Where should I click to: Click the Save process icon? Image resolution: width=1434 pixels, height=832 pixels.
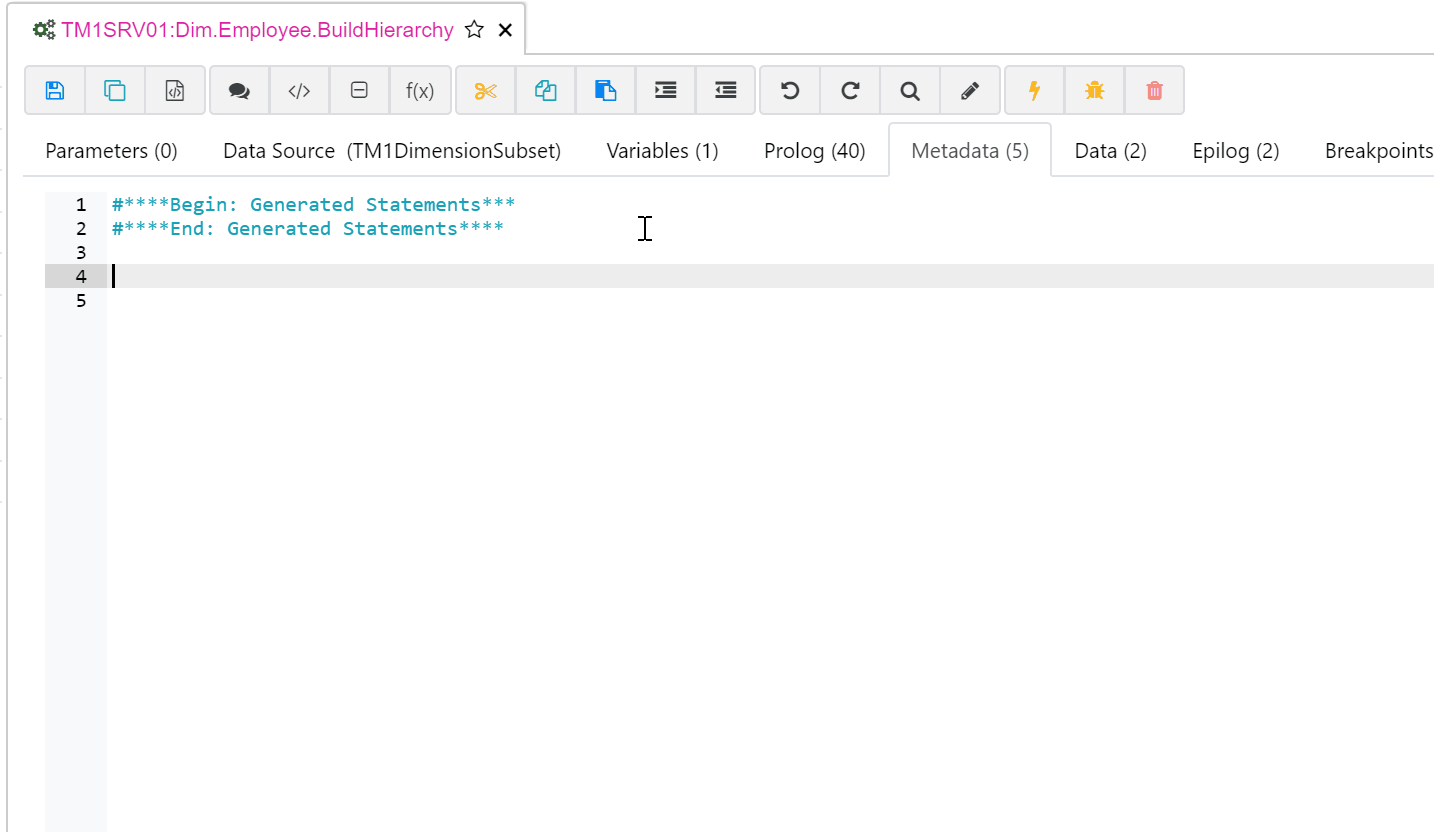pyautogui.click(x=55, y=91)
